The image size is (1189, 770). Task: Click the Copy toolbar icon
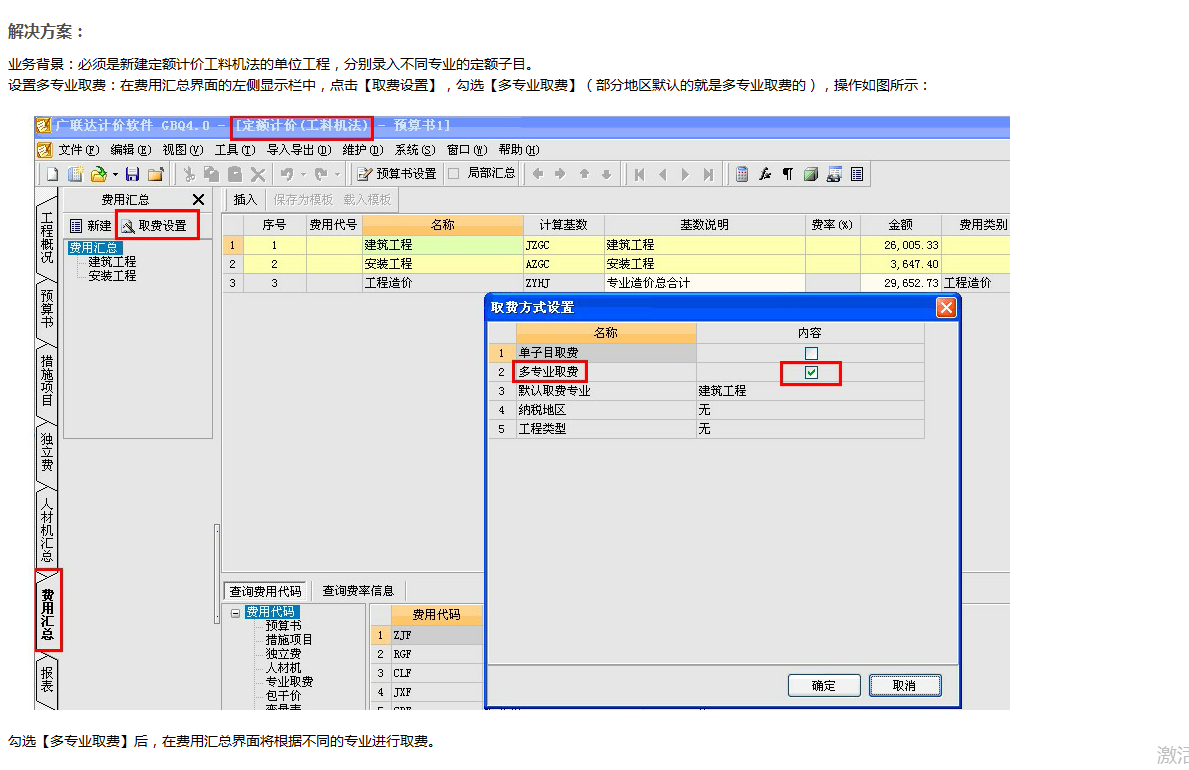pyautogui.click(x=212, y=174)
